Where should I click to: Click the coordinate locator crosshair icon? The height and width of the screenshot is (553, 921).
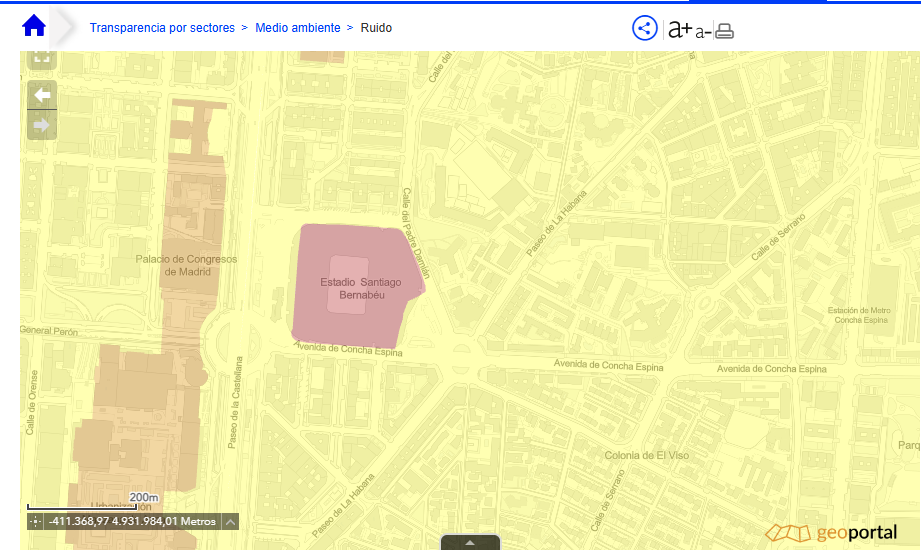coord(35,521)
